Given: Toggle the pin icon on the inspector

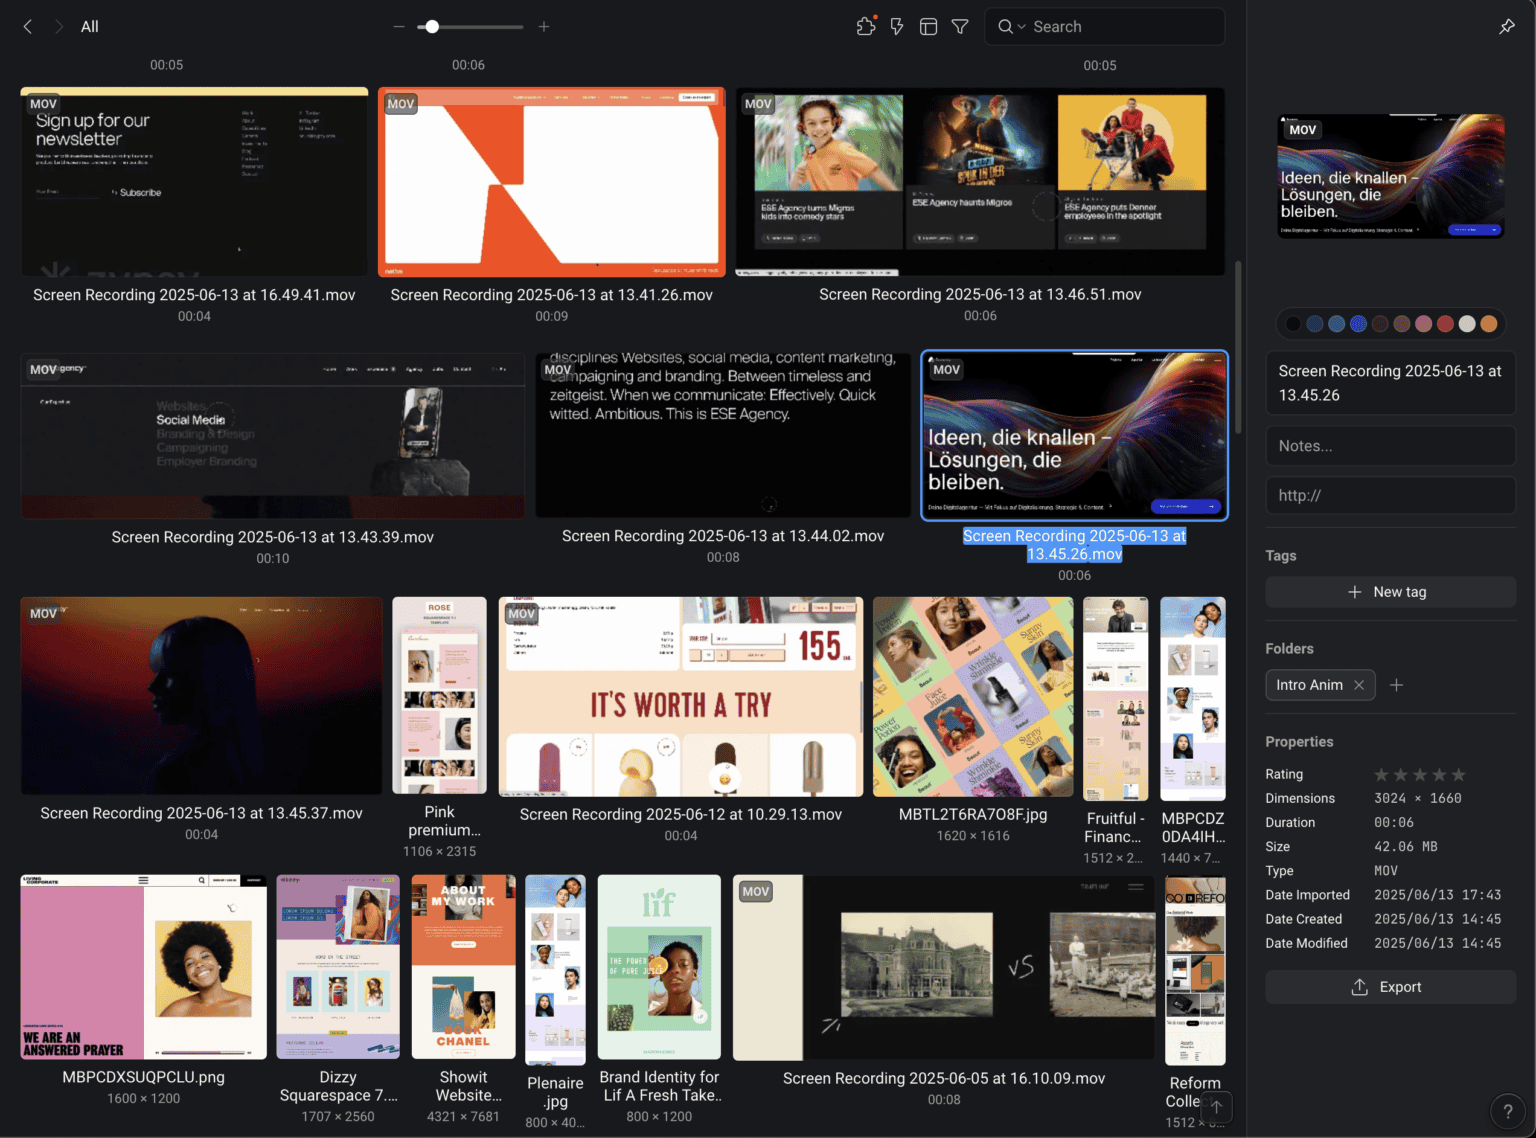Looking at the screenshot, I should (1507, 27).
